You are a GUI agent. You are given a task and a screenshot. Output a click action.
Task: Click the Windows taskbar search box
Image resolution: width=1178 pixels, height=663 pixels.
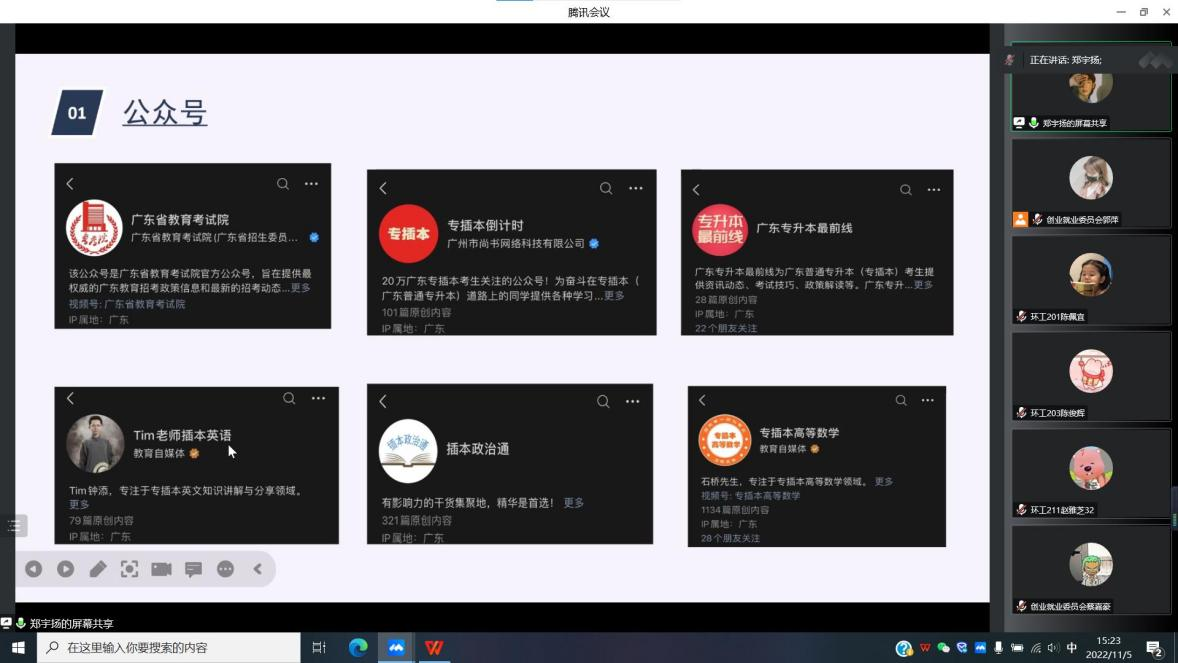coord(170,648)
